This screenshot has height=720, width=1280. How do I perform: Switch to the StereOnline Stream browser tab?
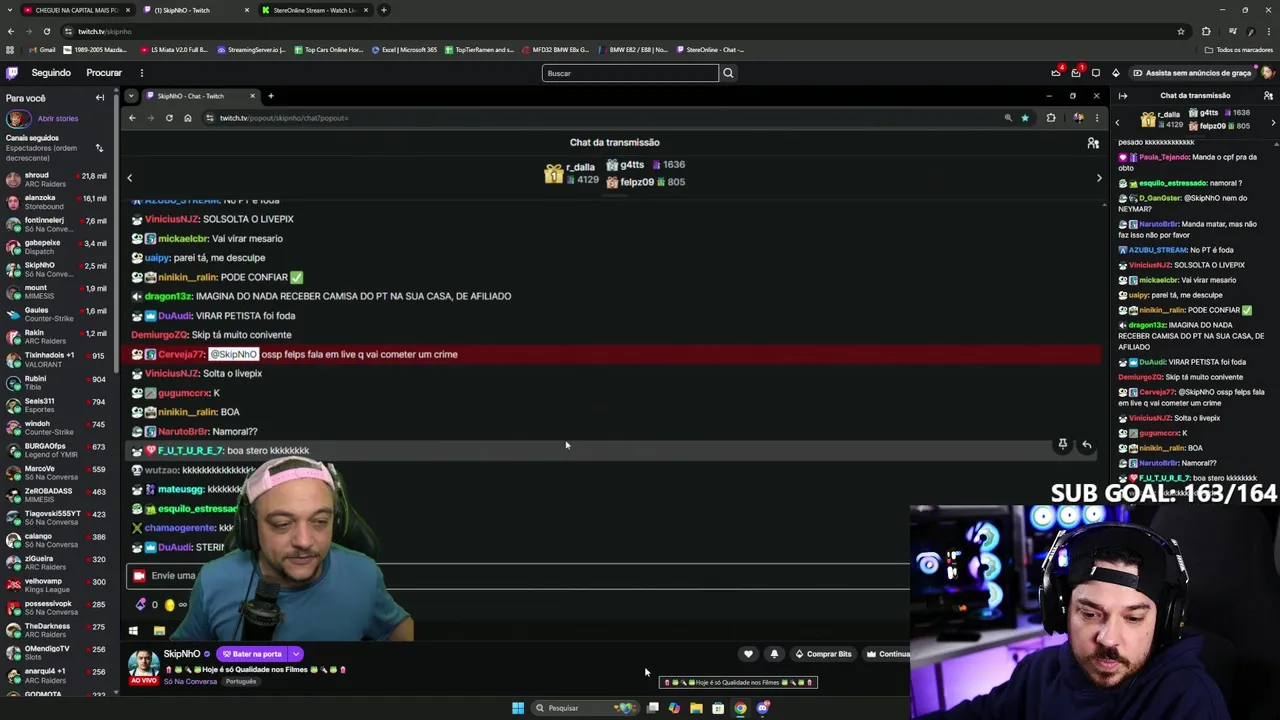pos(314,10)
